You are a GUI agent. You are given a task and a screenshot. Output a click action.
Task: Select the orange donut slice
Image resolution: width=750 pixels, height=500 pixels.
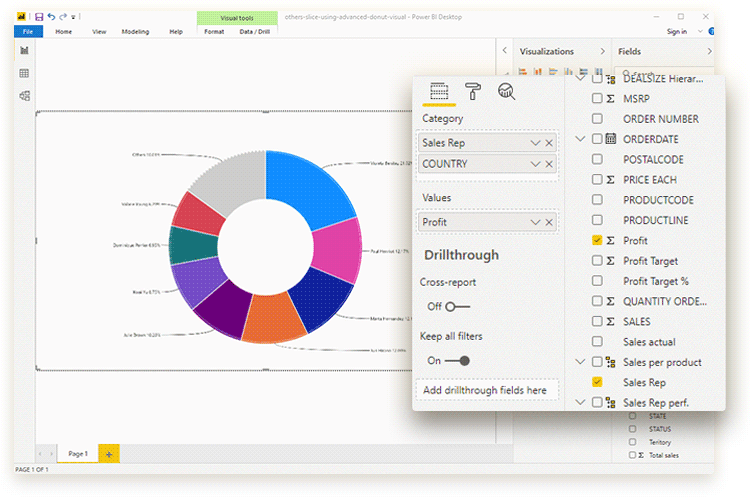[274, 318]
